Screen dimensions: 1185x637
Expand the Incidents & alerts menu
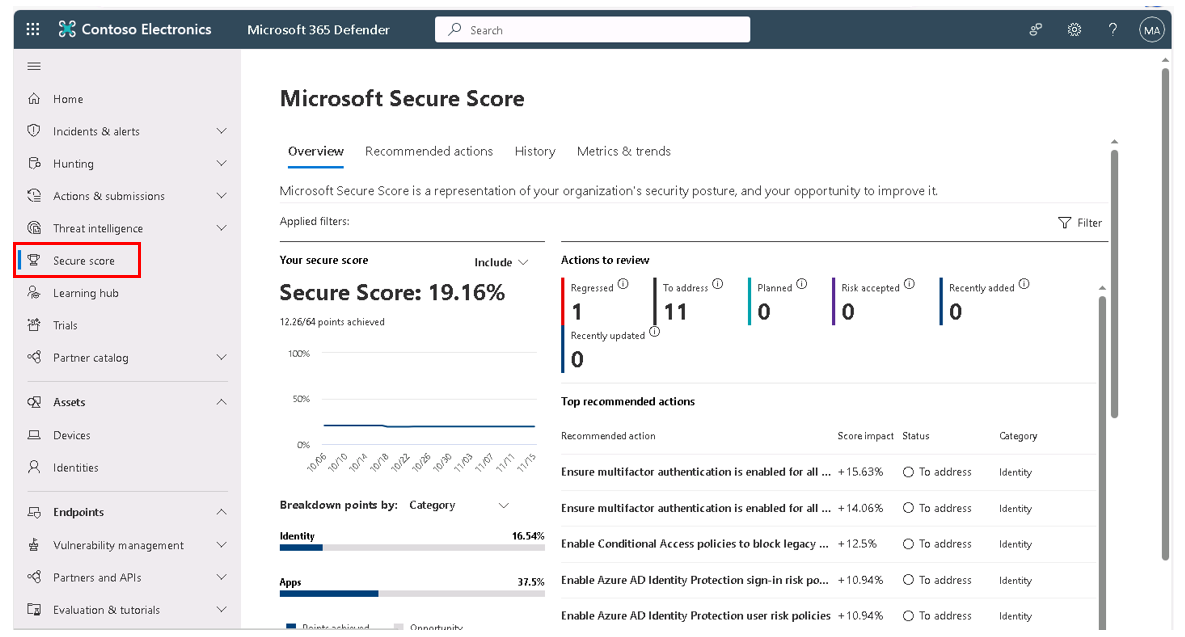221,131
